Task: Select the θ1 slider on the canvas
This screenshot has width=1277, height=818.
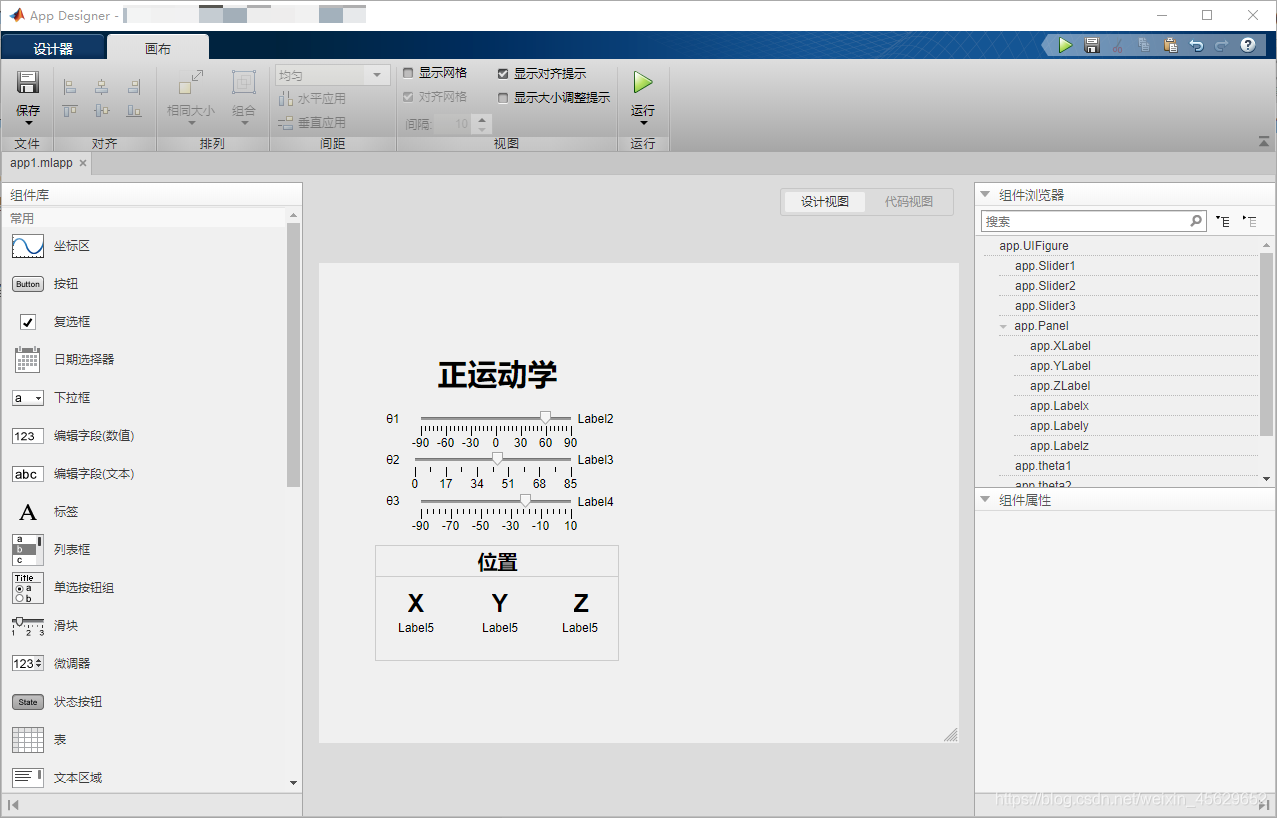Action: (x=495, y=417)
